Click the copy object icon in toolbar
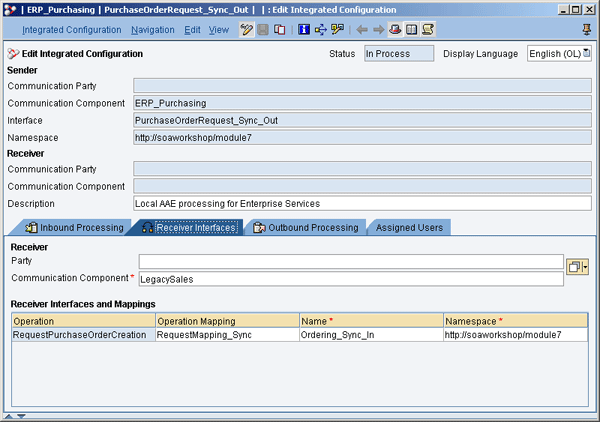600x422 pixels. [x=281, y=30]
